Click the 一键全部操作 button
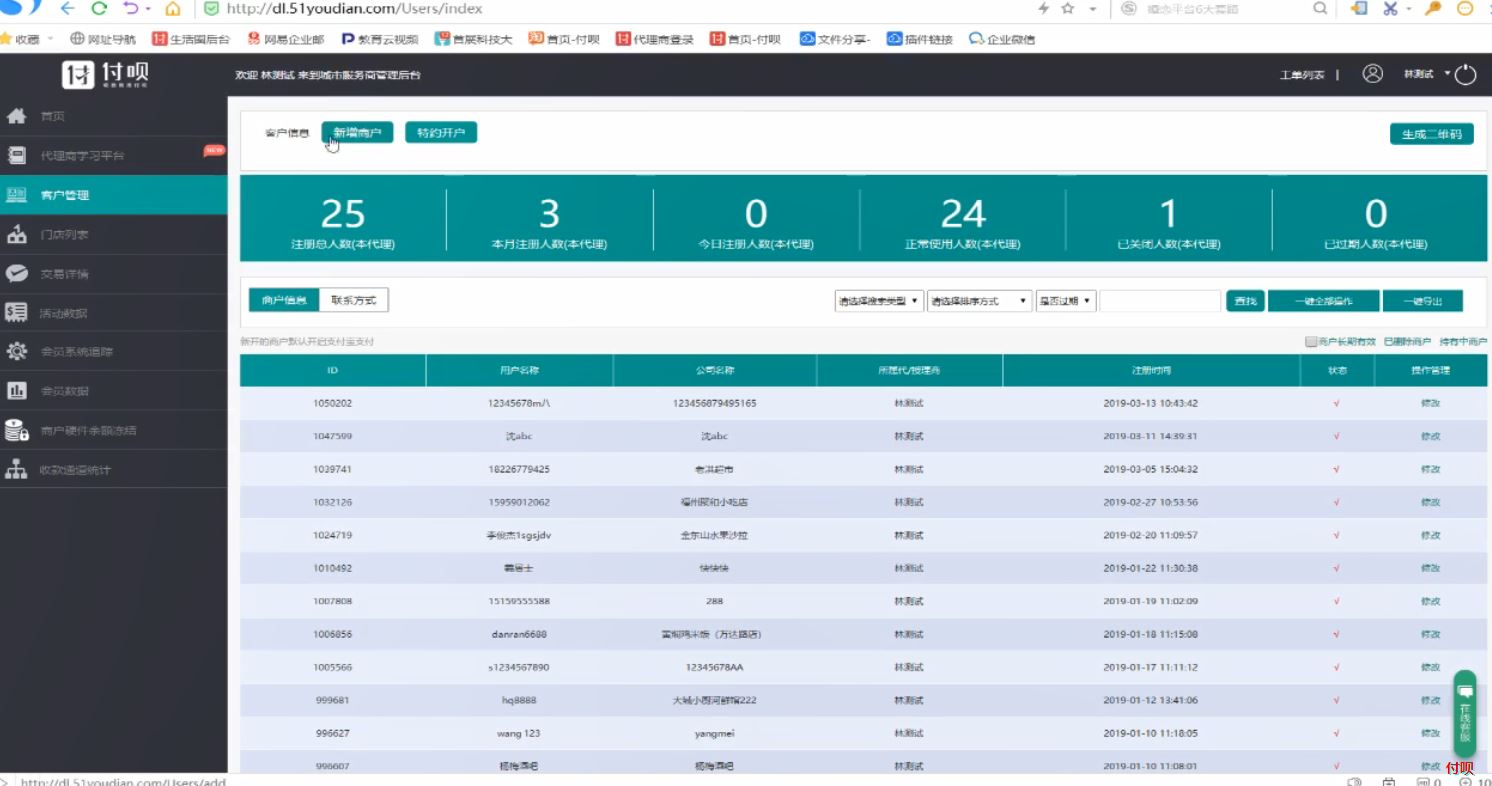The height and width of the screenshot is (786, 1492). 1323,301
